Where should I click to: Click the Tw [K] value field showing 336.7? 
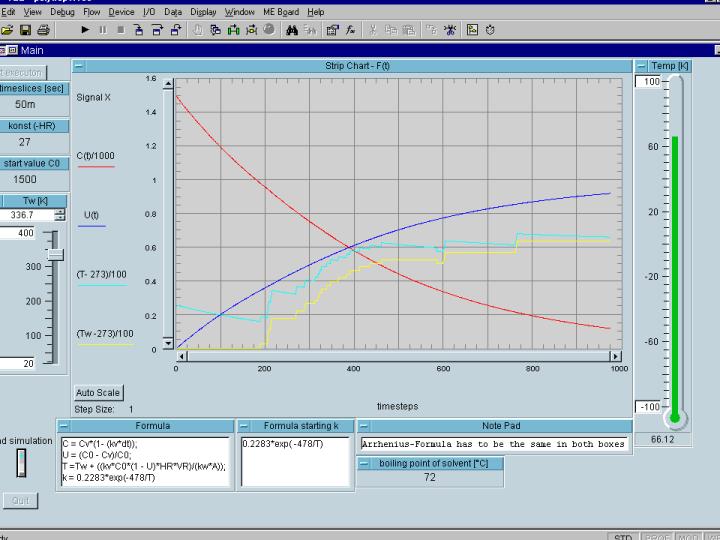pos(26,214)
